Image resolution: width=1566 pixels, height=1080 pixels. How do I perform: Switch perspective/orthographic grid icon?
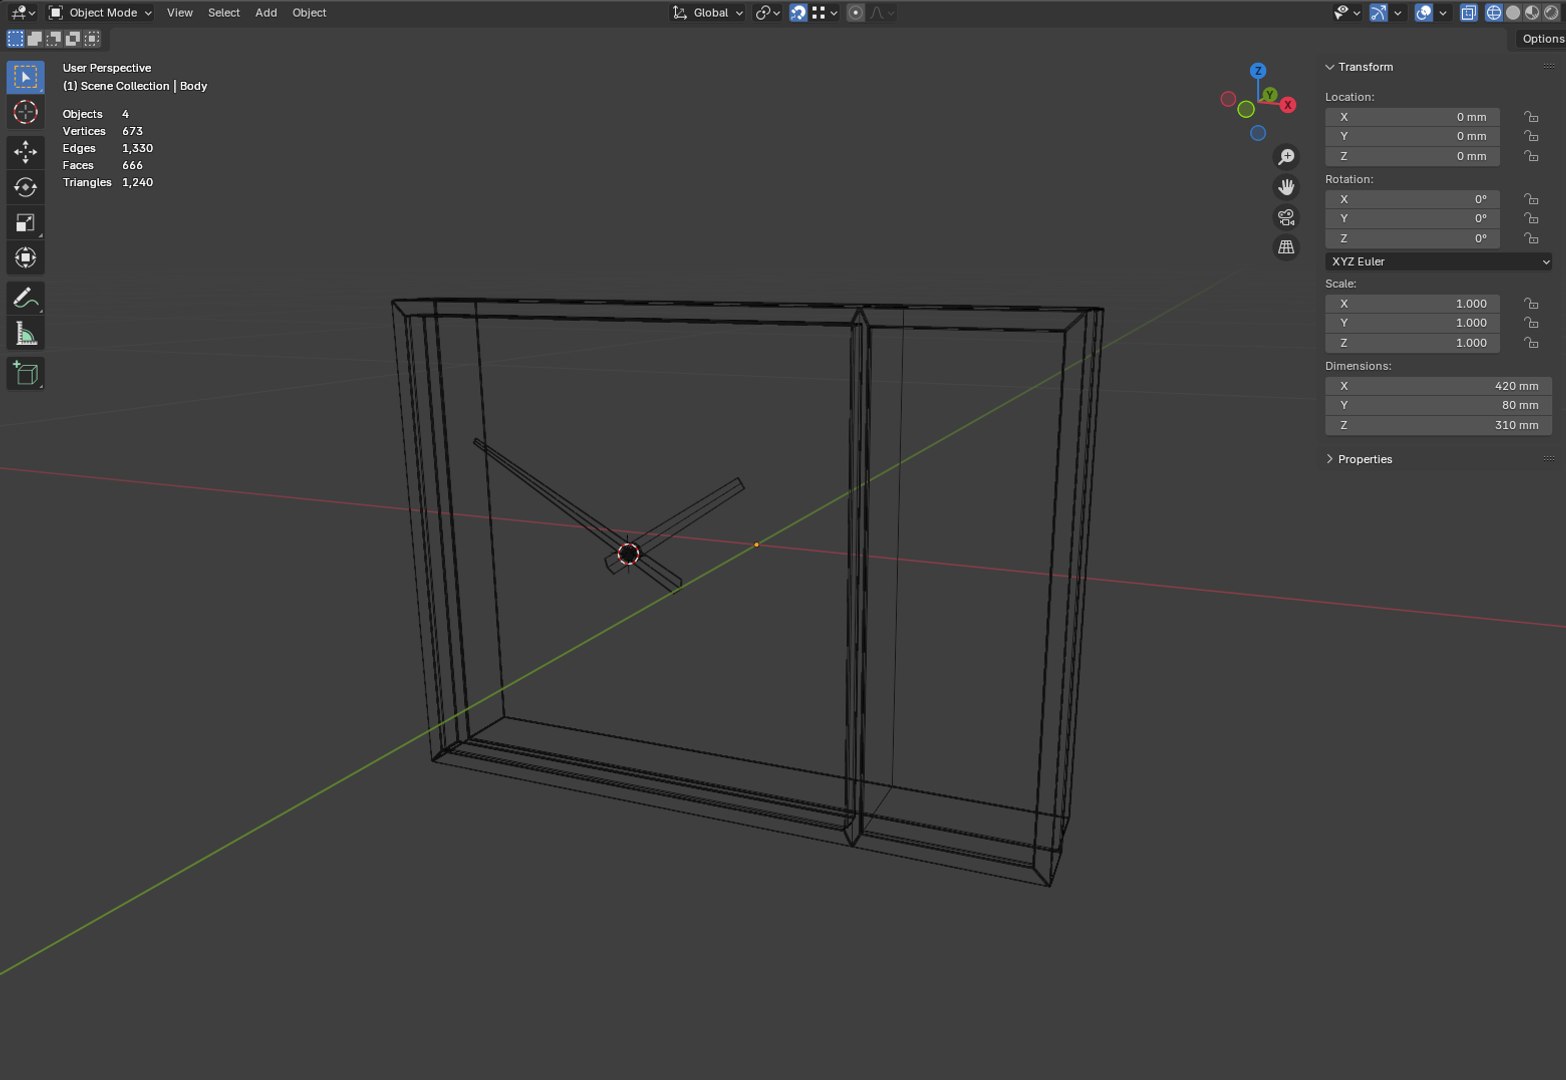(1286, 247)
